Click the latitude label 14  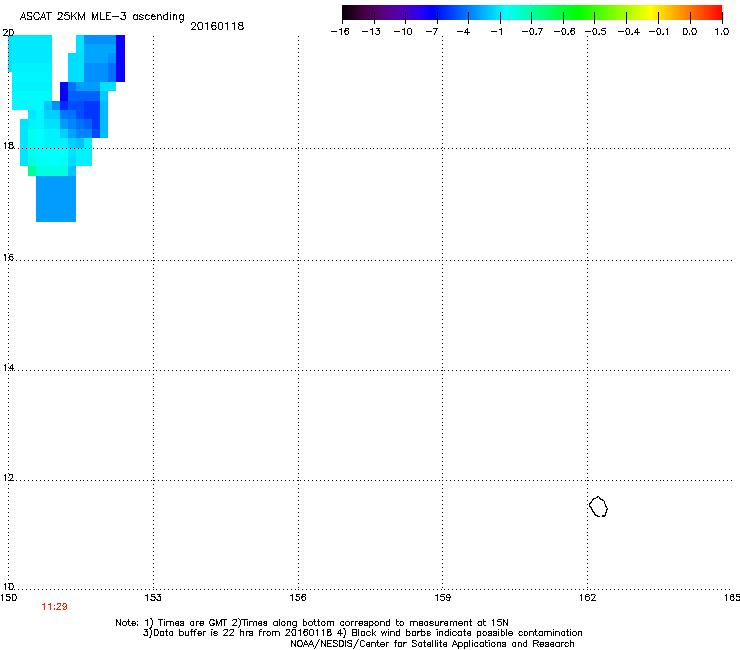click(8, 367)
